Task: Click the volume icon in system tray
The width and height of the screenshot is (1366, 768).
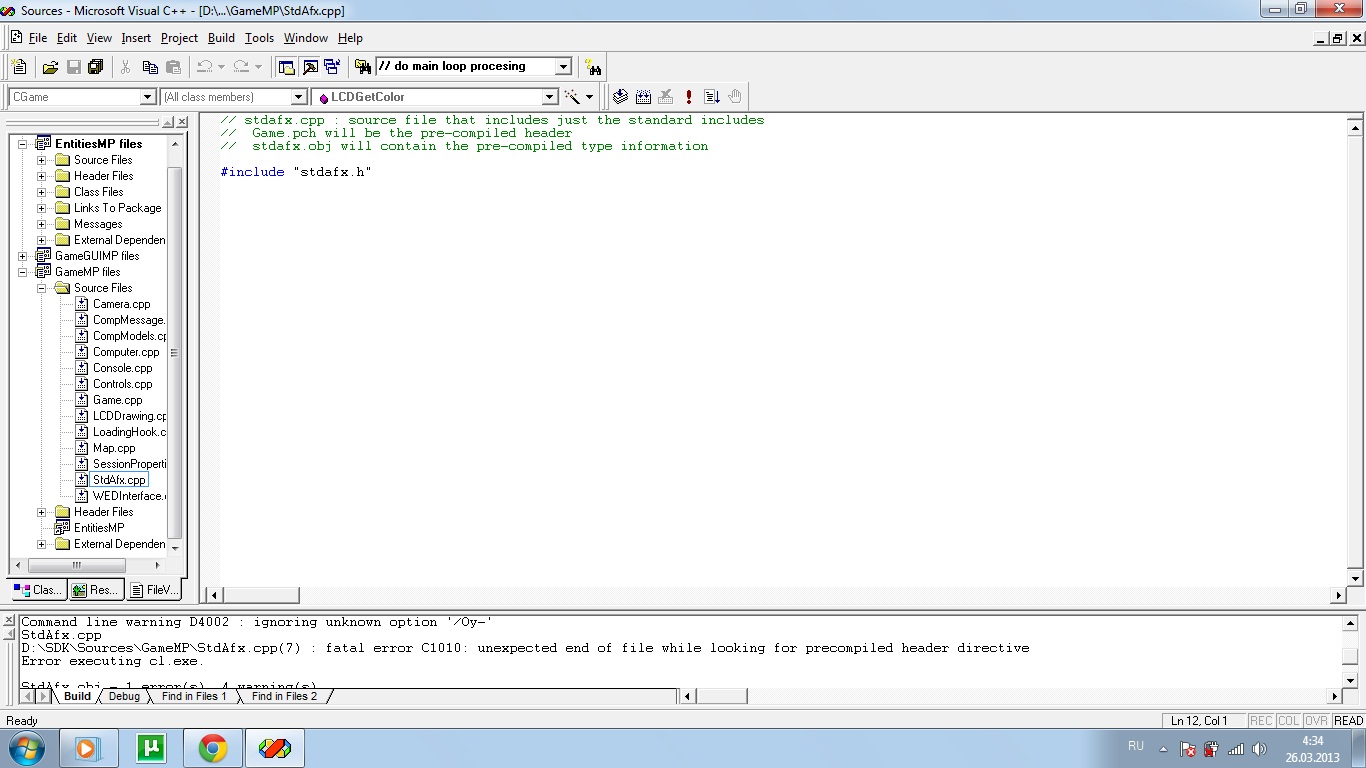Action: [1260, 749]
